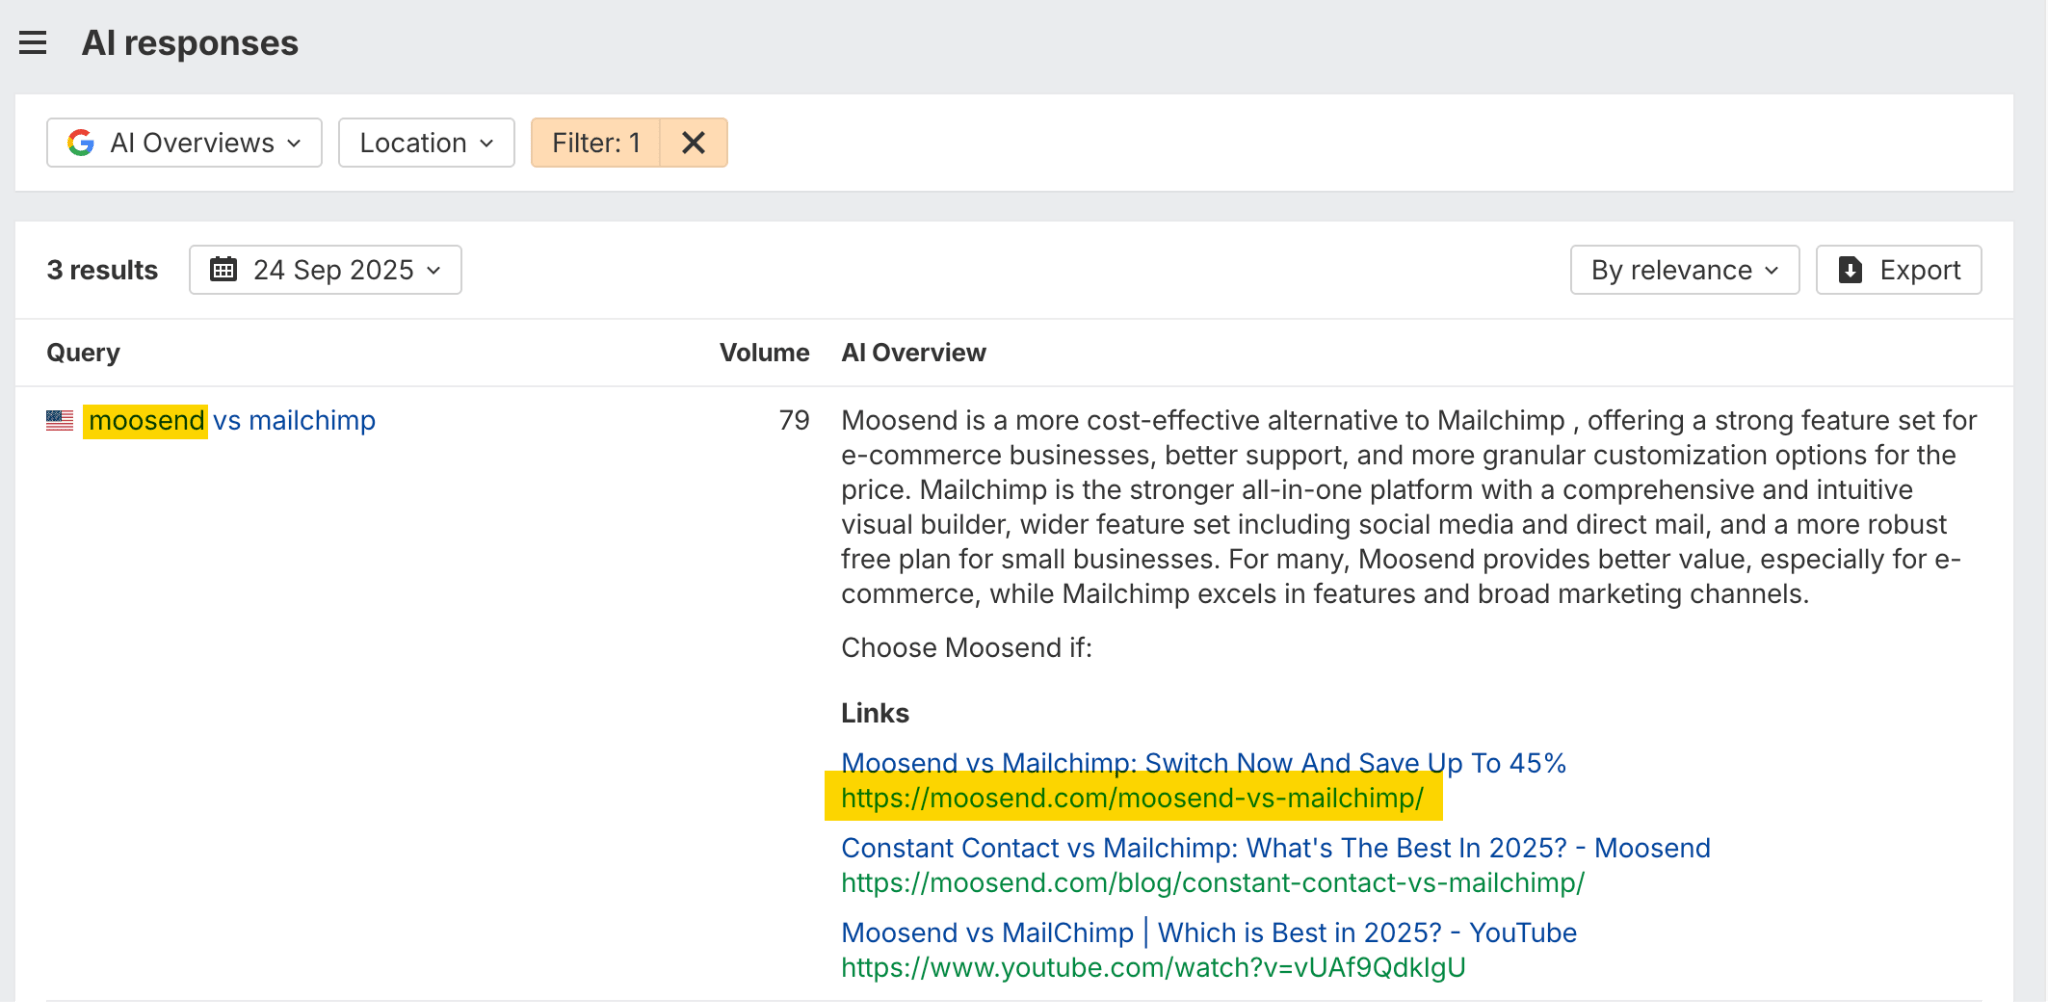The image size is (2048, 1002).
Task: Click the Export download icon
Action: 1850,270
